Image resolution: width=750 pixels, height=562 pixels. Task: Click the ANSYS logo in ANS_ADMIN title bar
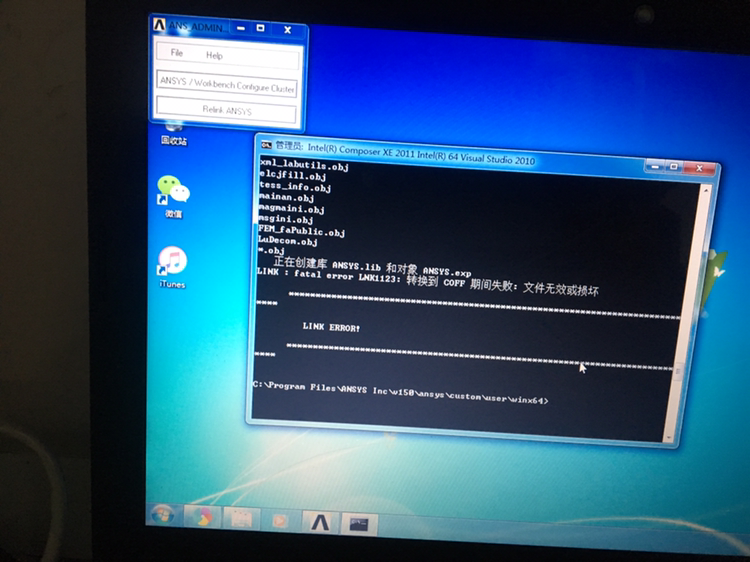159,25
